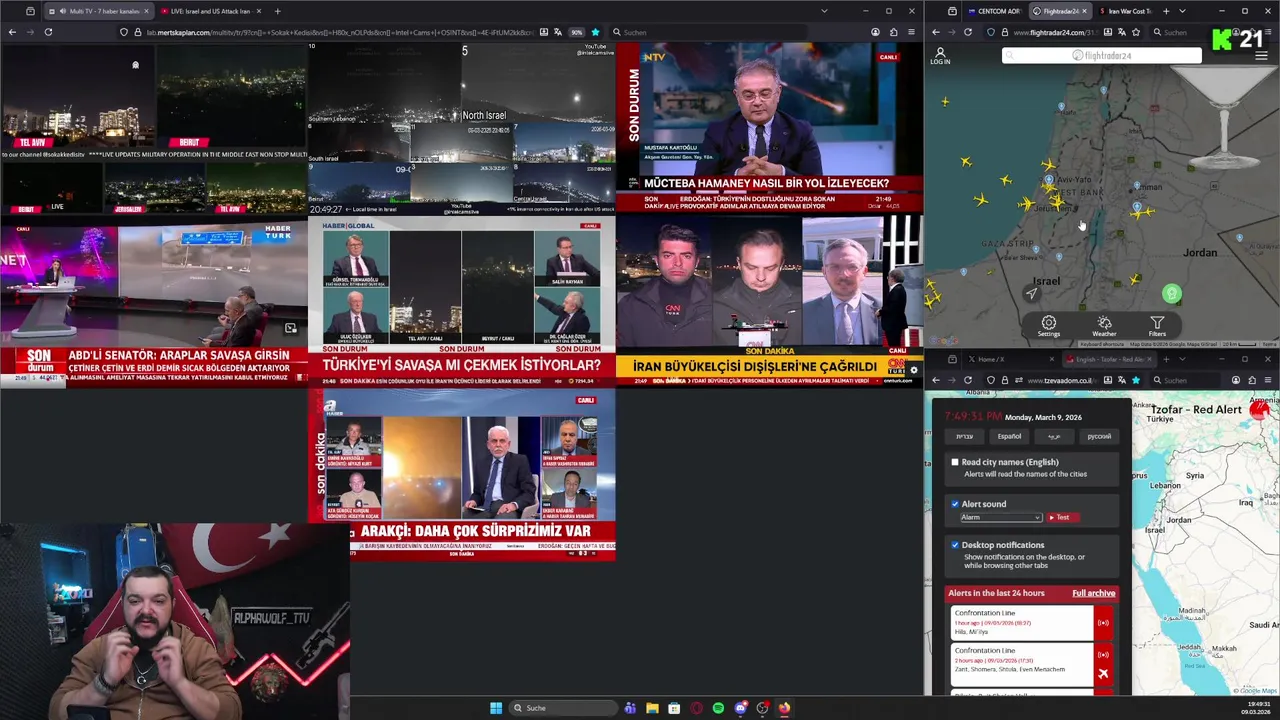The image size is (1280, 720).
Task: Select the Tzofar - Red Alert tab
Action: (x=1109, y=359)
